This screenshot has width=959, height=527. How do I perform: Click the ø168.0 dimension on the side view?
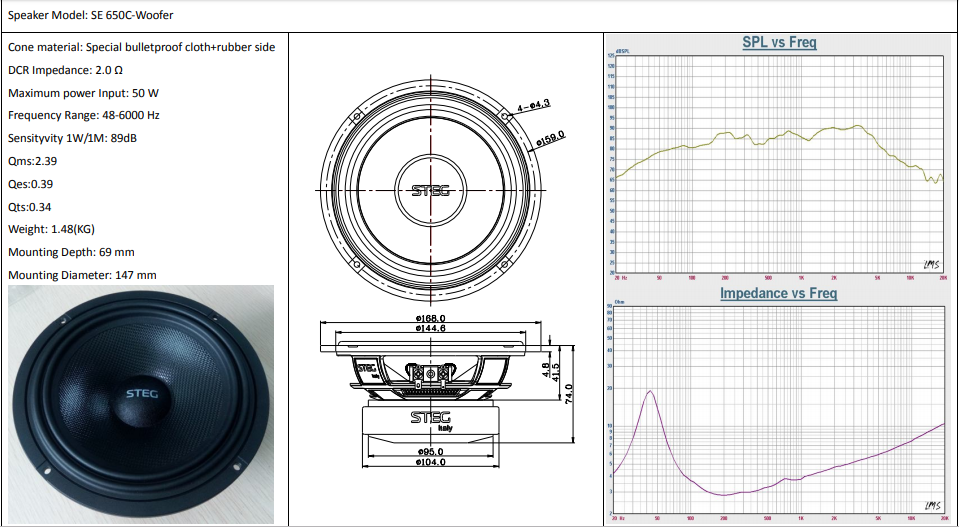pos(431,319)
